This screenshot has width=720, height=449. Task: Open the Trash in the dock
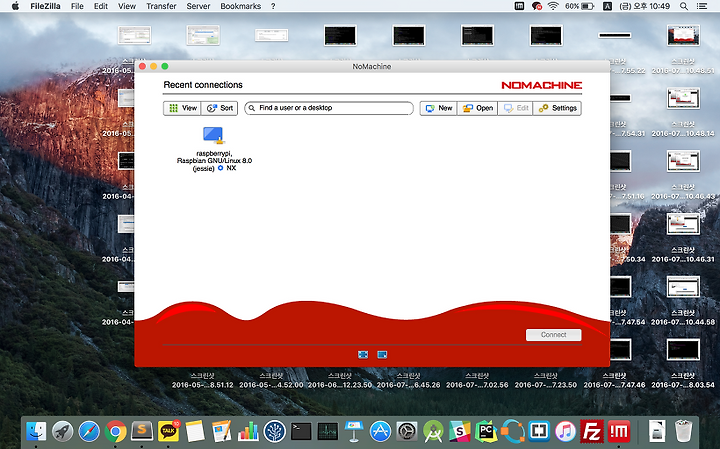pos(684,432)
